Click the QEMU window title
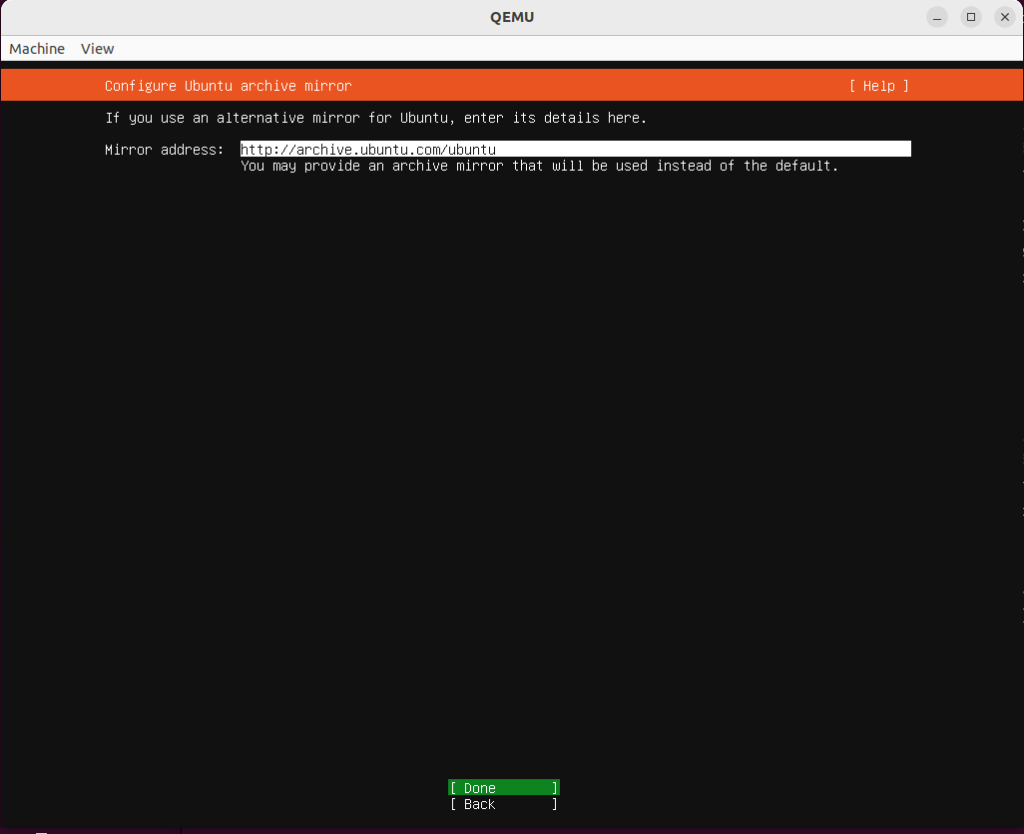The height and width of the screenshot is (834, 1024). pyautogui.click(x=511, y=17)
